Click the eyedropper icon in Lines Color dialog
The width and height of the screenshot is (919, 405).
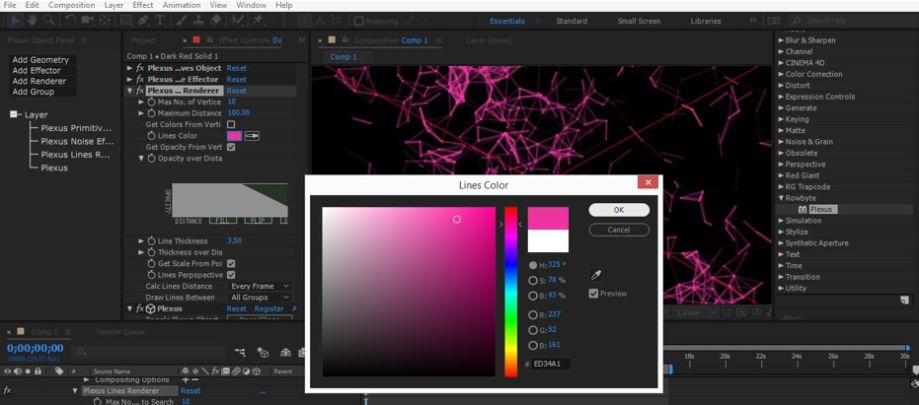(598, 275)
